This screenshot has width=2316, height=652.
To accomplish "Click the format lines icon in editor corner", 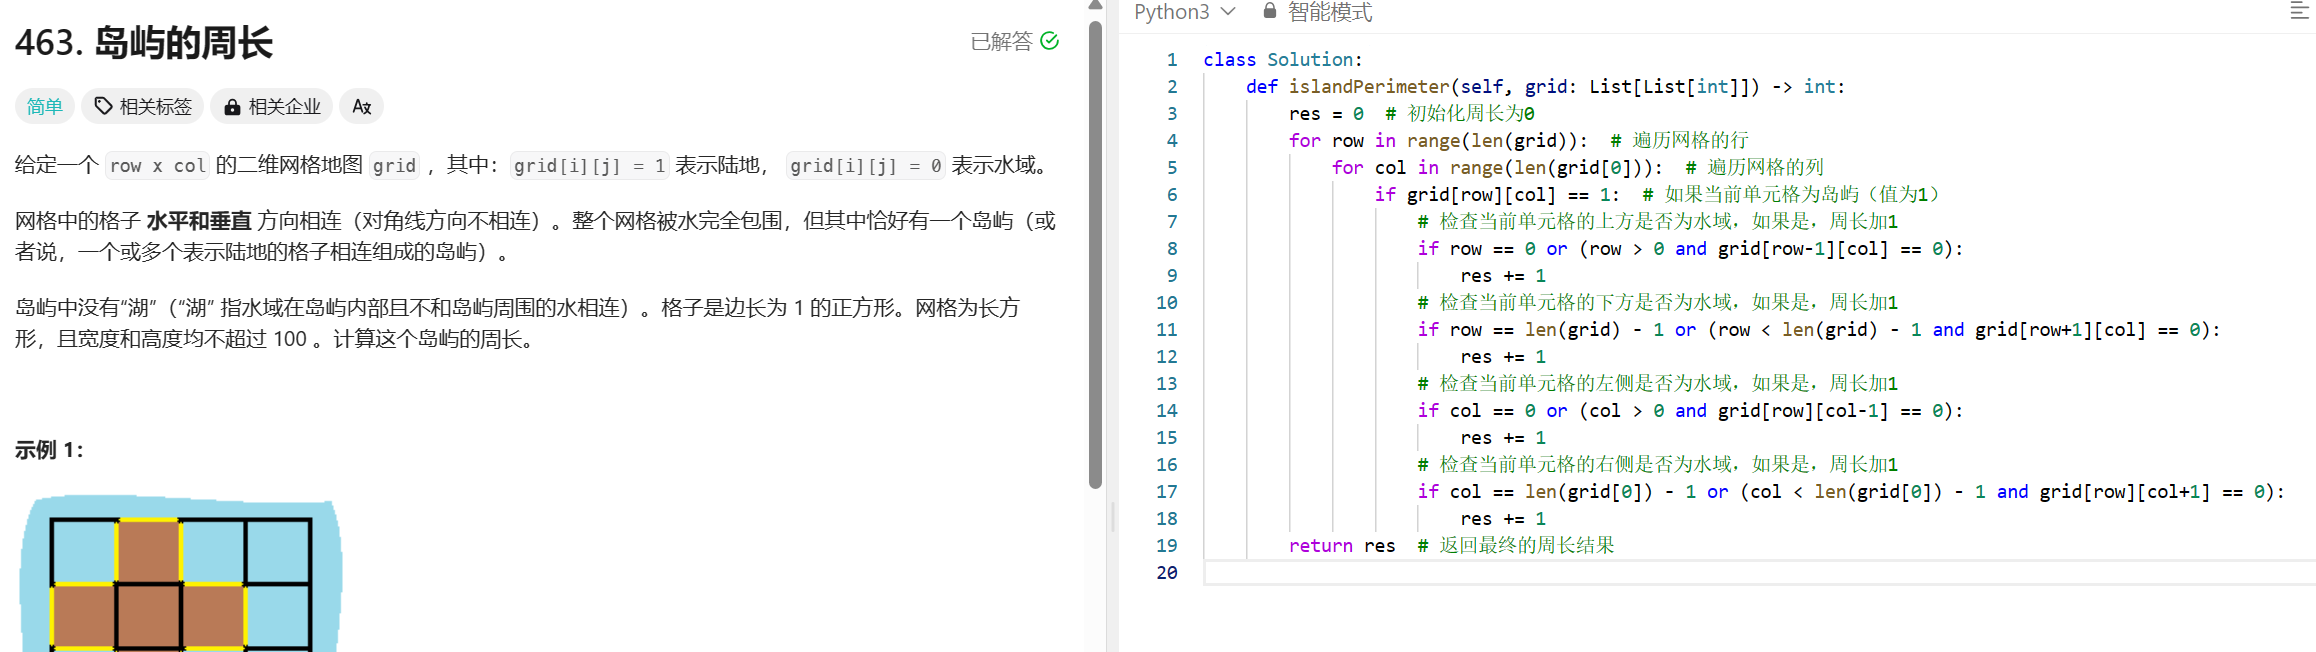I will [2299, 11].
